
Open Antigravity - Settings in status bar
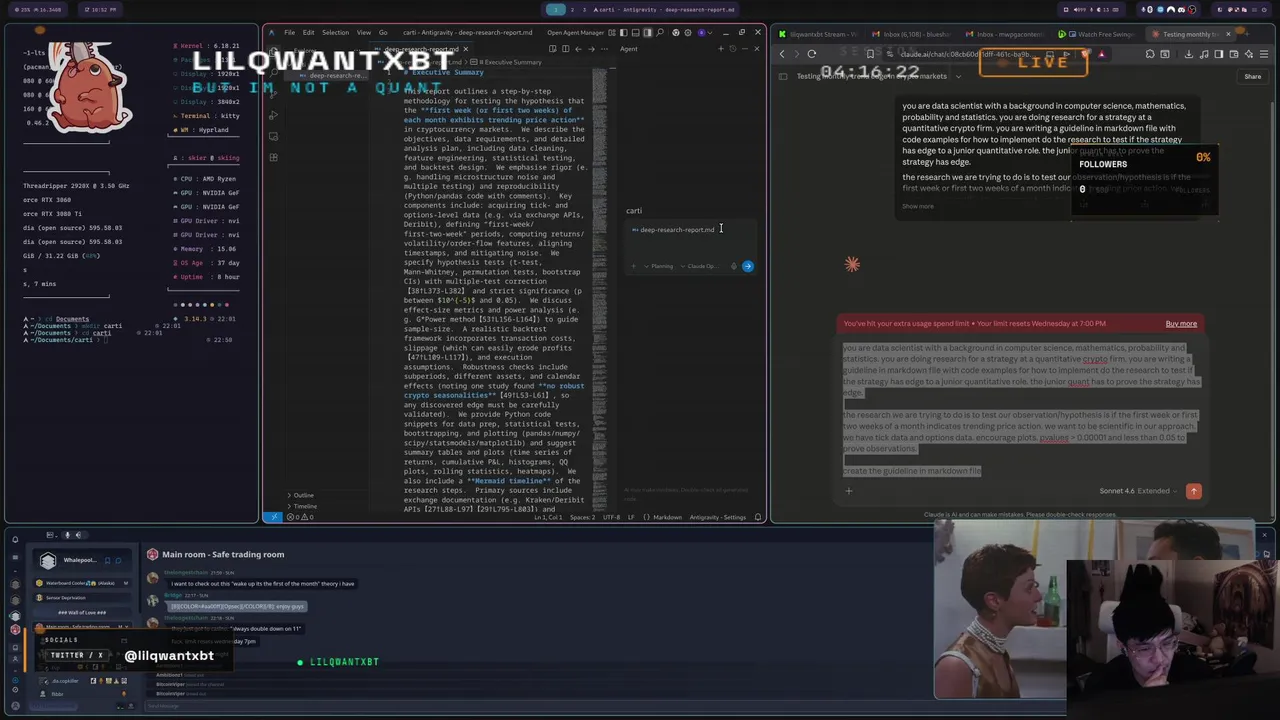[718, 517]
